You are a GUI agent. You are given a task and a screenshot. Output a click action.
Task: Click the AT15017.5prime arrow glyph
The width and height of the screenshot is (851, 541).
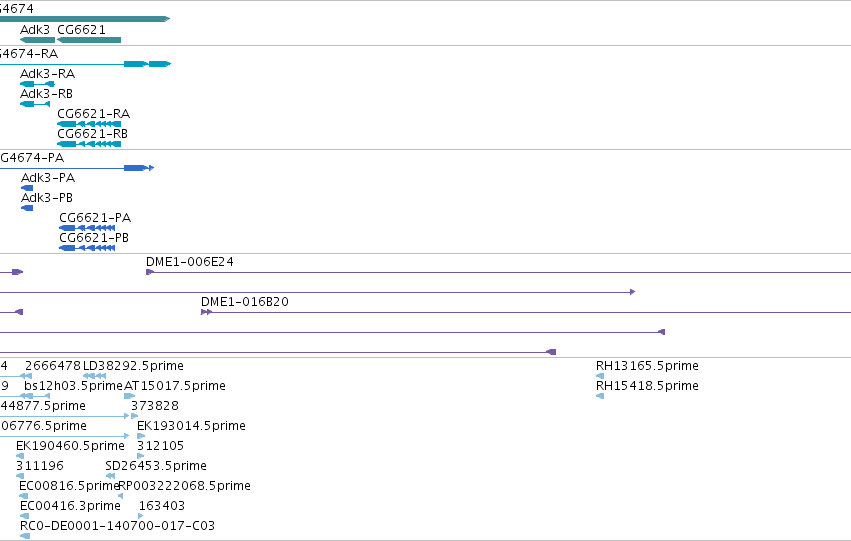[x=129, y=396]
